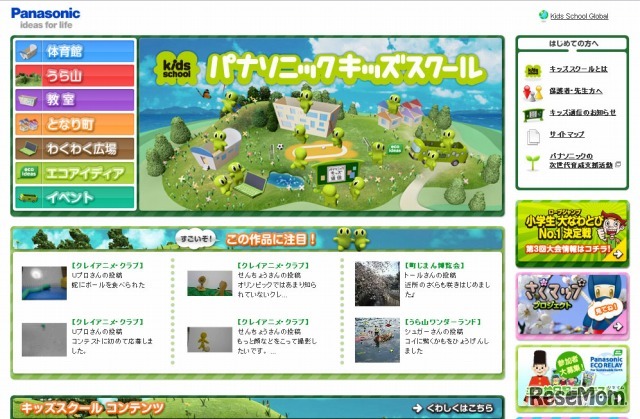The width and height of the screenshot is (640, 419).
Task: Click the Panasonic ideas for life logo
Action: click(45, 18)
